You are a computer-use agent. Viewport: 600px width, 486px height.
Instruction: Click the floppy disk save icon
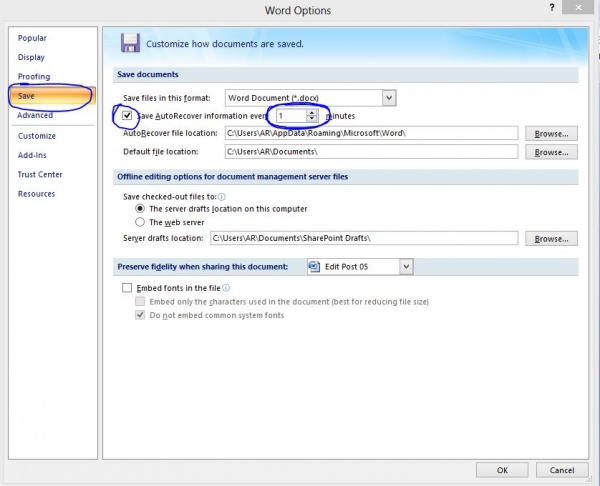(x=130, y=43)
